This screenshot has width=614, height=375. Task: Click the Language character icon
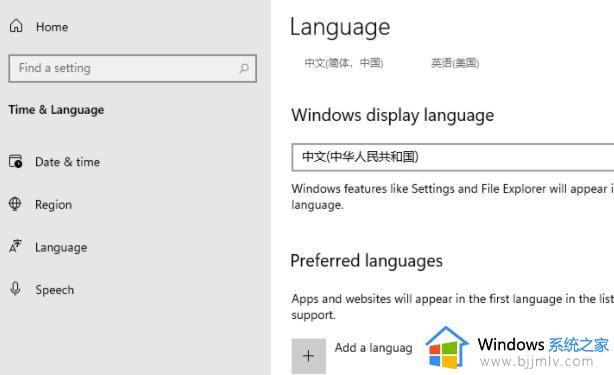point(15,247)
